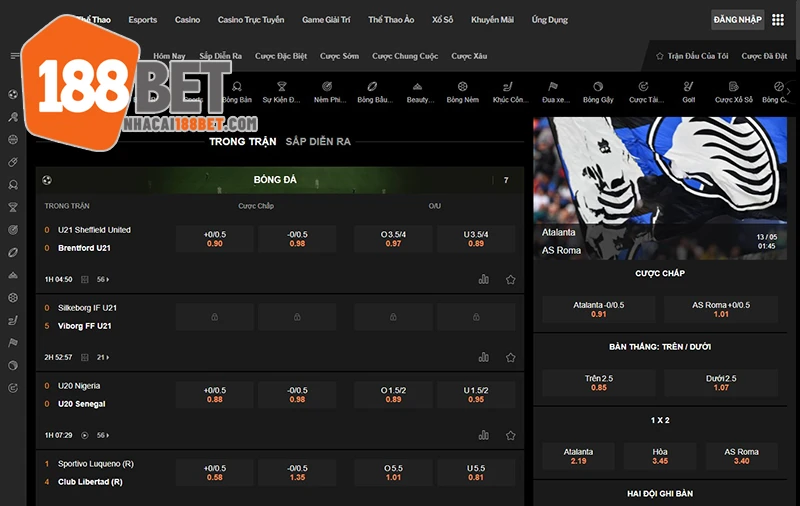Open the Game Giải Trí menu
The width and height of the screenshot is (800, 506).
pos(326,20)
